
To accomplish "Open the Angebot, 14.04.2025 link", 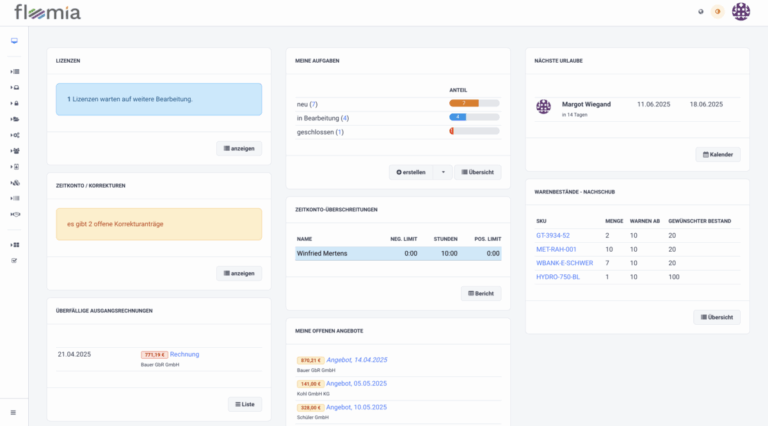I will click(356, 359).
